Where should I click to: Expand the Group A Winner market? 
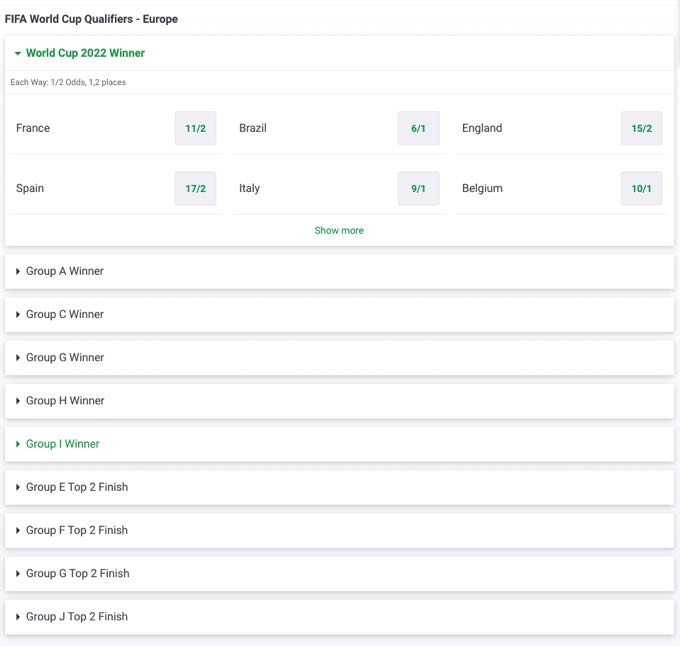pyautogui.click(x=340, y=271)
